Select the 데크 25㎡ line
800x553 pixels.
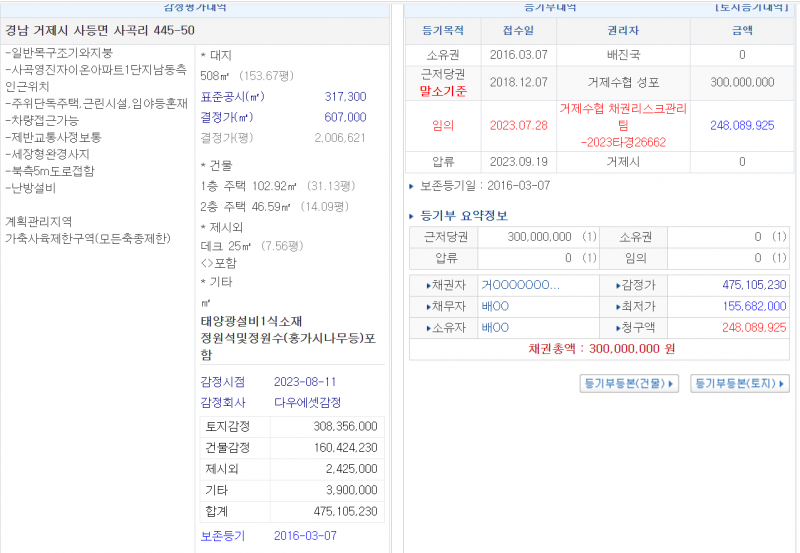coord(252,246)
